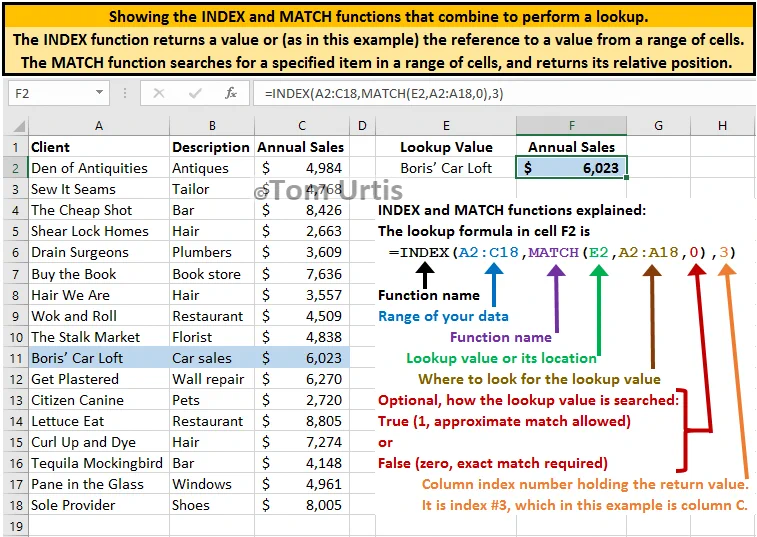The height and width of the screenshot is (537, 757).
Task: Click the Tequila Mockingbird cell
Action: tap(99, 463)
